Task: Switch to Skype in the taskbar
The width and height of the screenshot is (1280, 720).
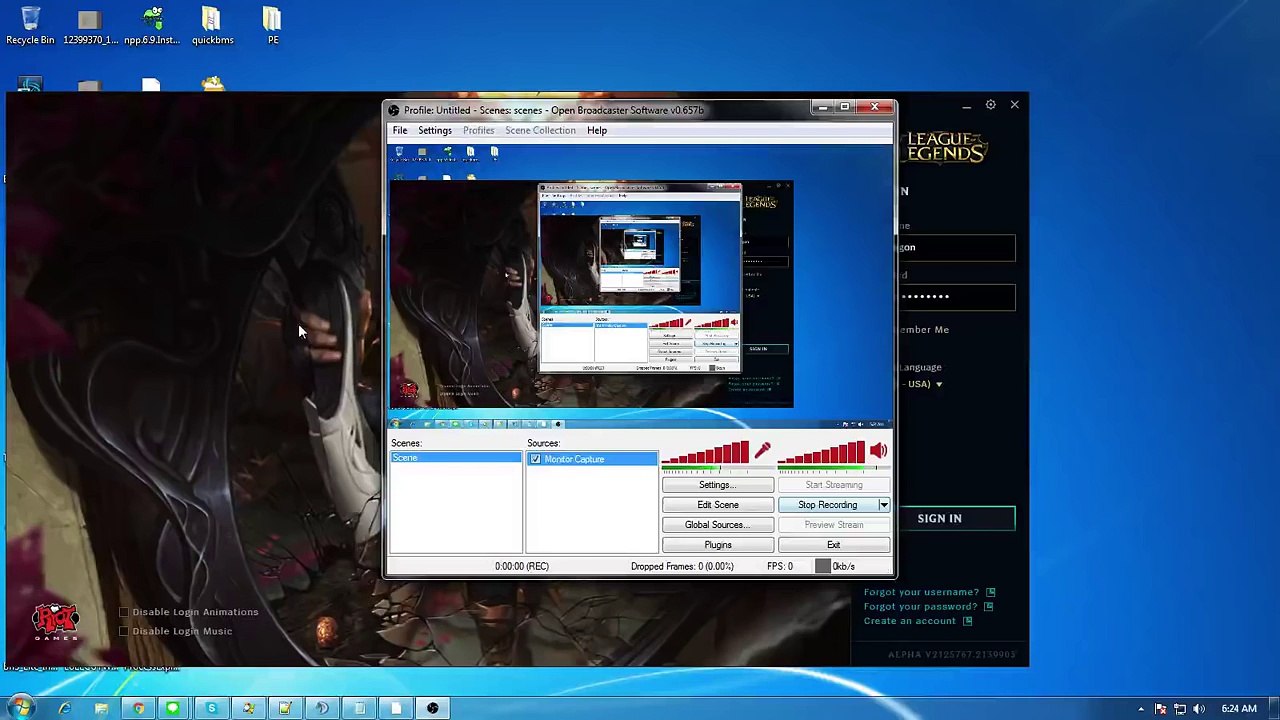Action: click(211, 709)
